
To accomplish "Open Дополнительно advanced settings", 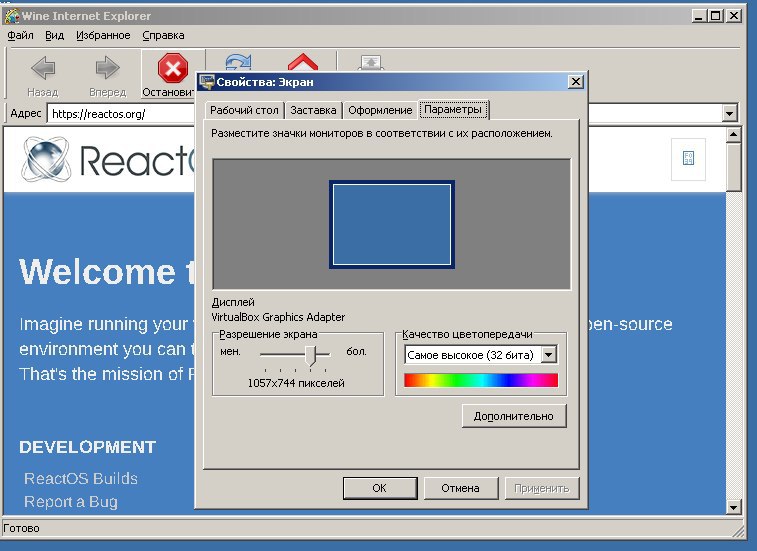I will point(514,416).
